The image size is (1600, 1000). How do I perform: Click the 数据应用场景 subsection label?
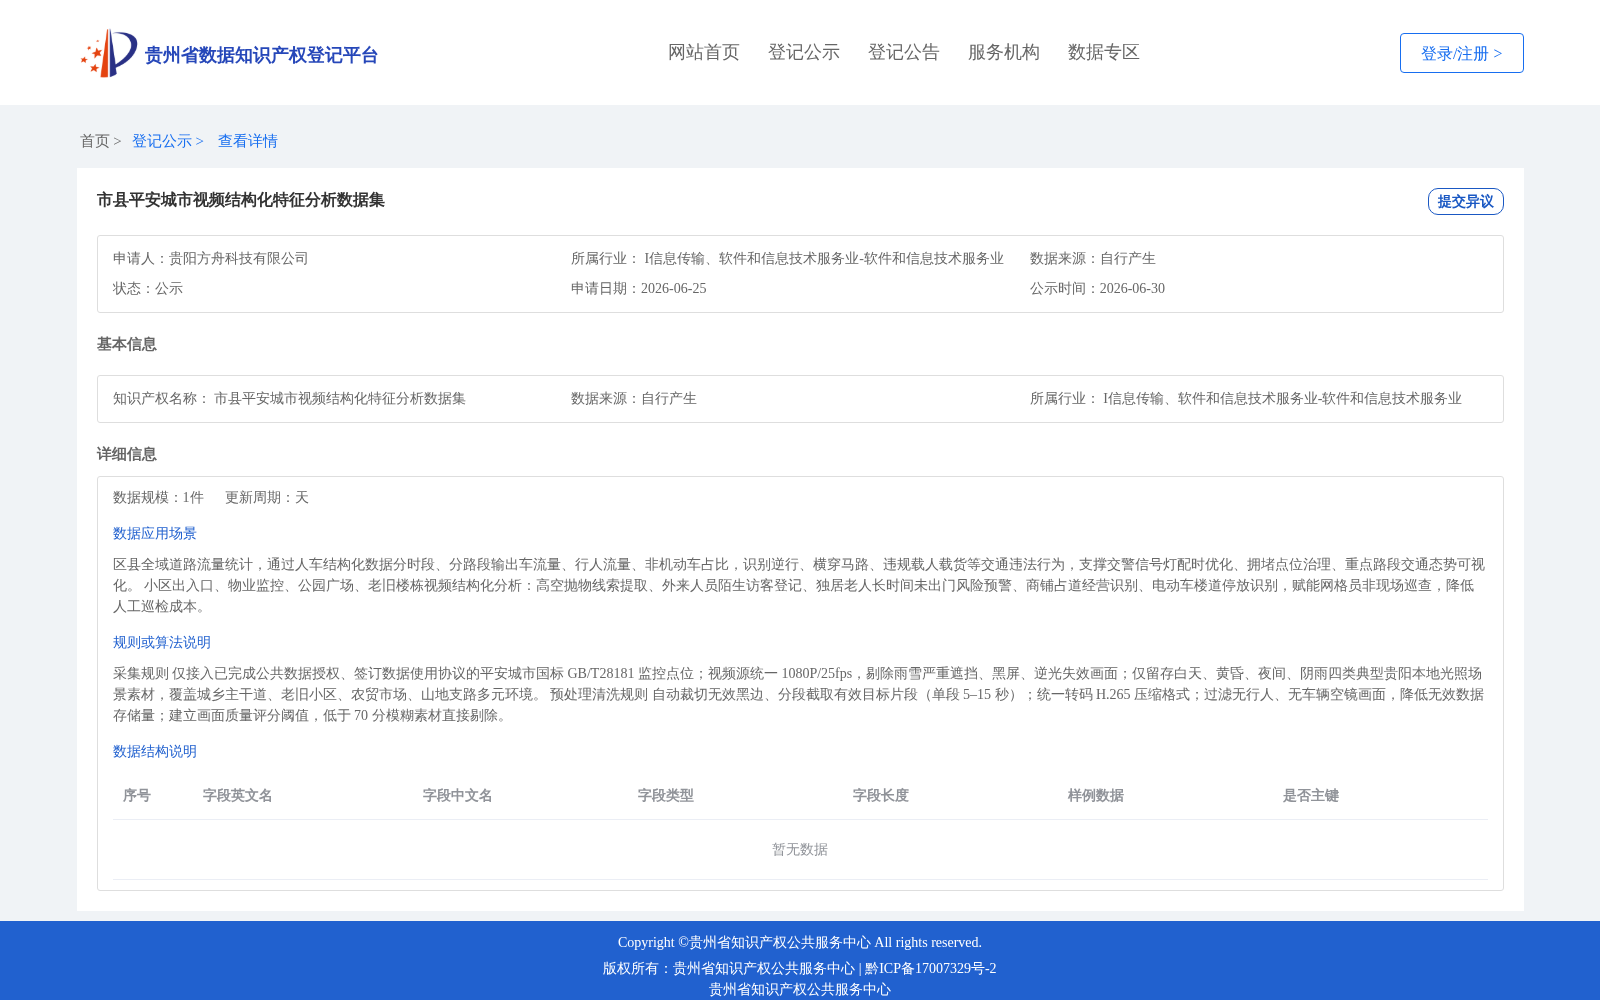155,533
